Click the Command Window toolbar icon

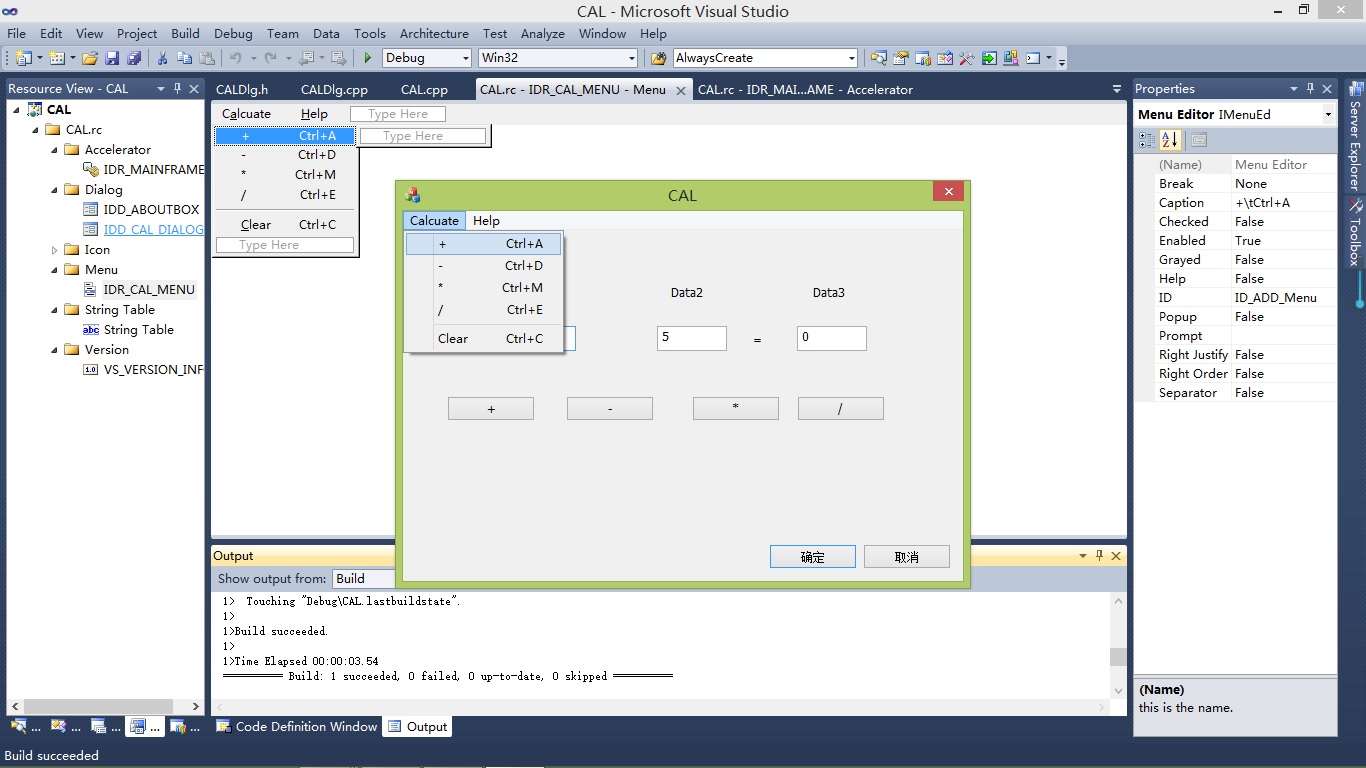pyautogui.click(x=1033, y=58)
